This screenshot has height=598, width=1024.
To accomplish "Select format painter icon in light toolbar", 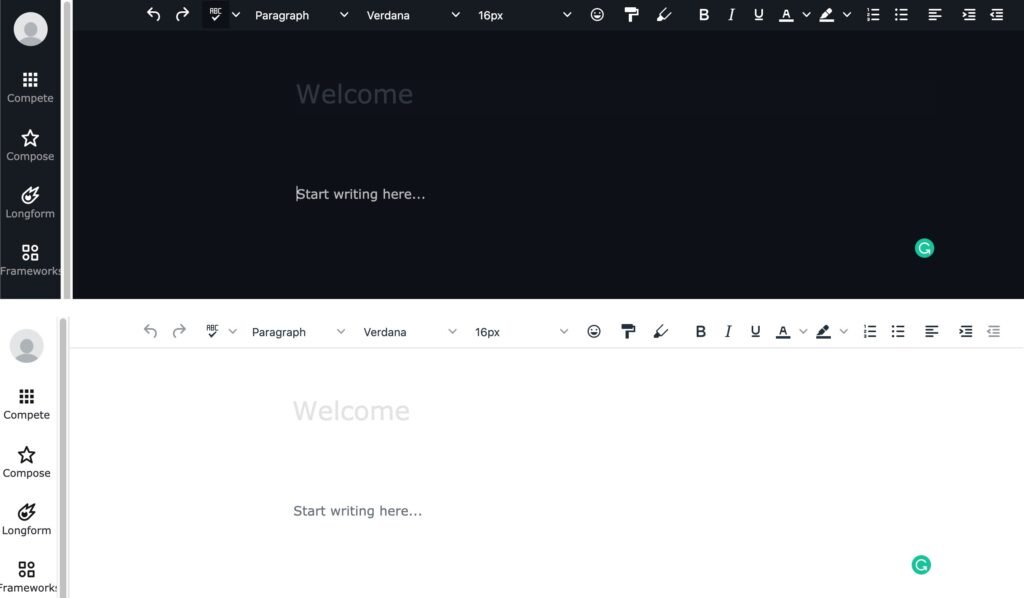I will tap(628, 331).
